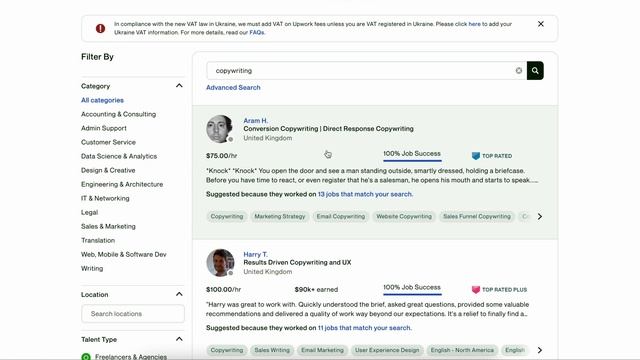The width and height of the screenshot is (640, 360).
Task: Click the Marketing Strategy skill tag
Action: pyautogui.click(x=280, y=216)
